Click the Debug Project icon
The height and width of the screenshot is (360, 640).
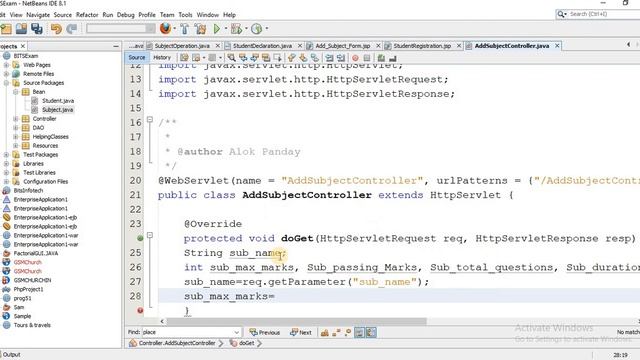[x=236, y=29]
